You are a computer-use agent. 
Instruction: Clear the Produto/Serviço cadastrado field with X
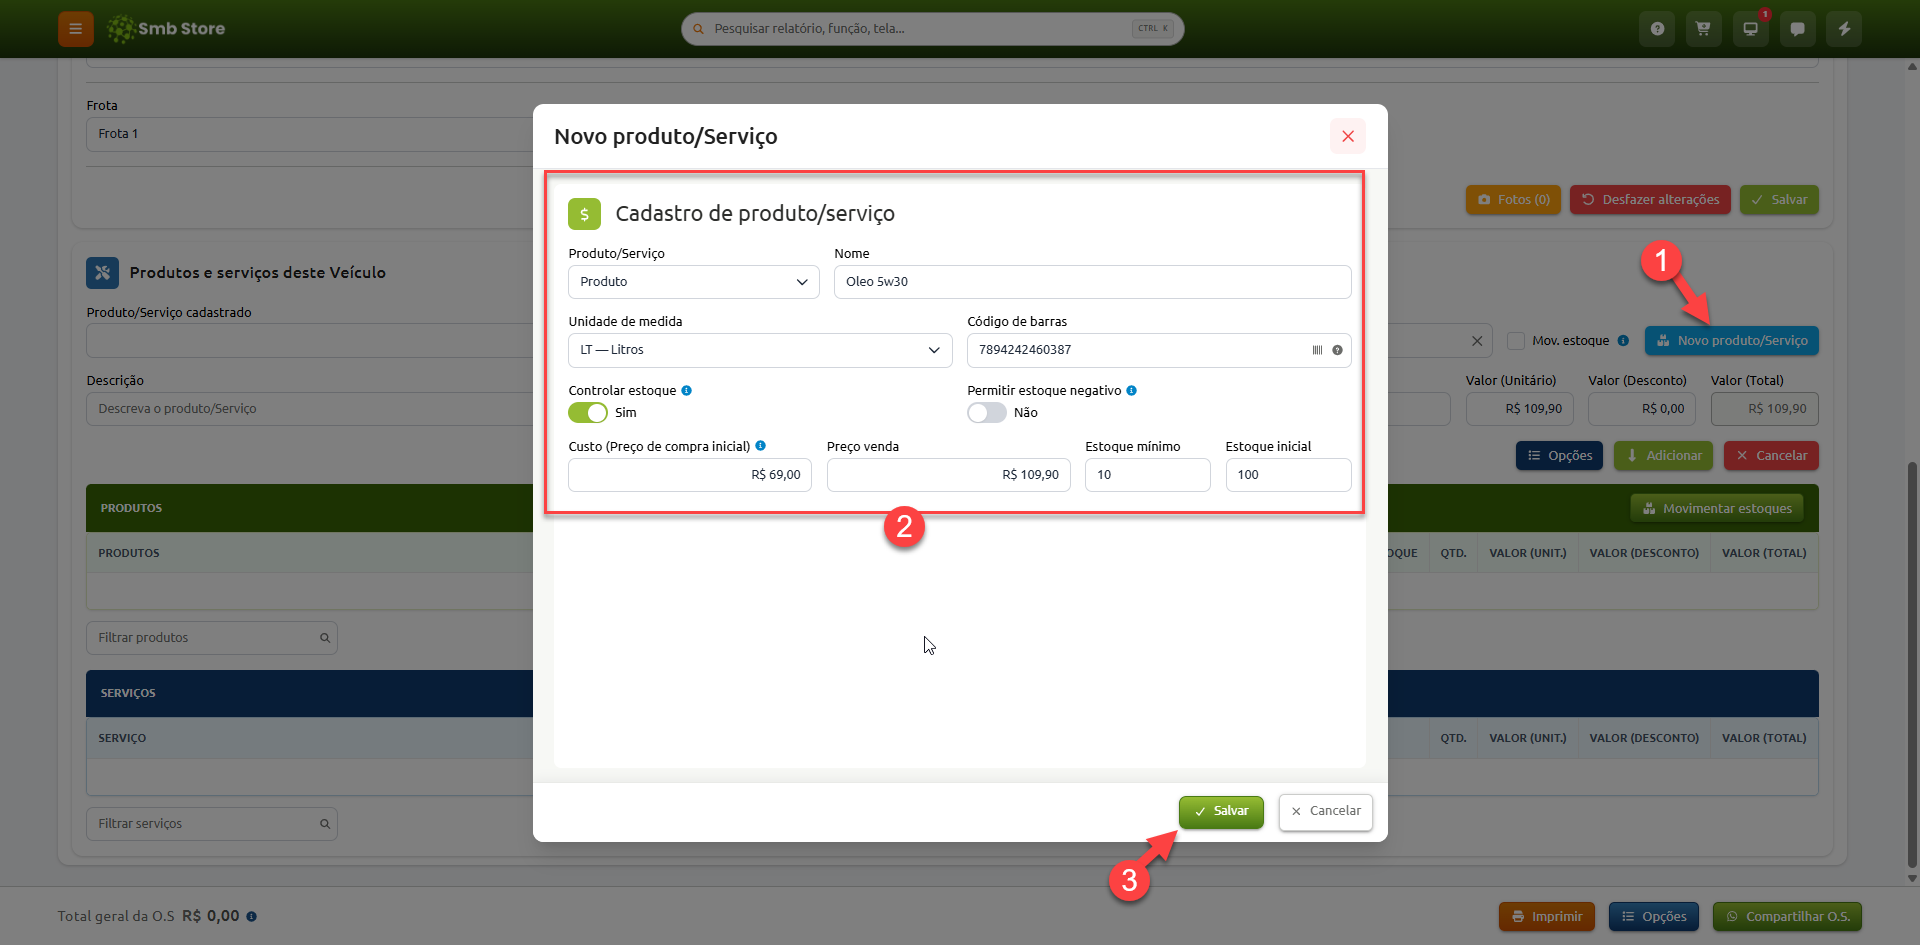click(x=1477, y=341)
